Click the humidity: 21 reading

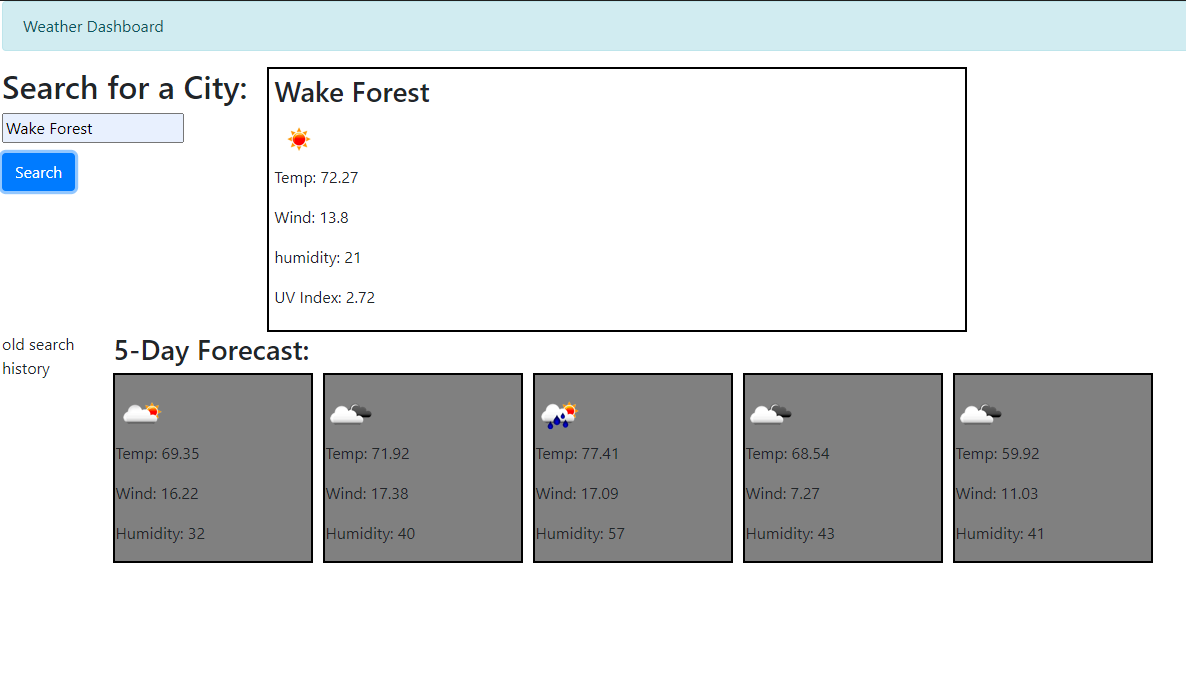coord(318,258)
